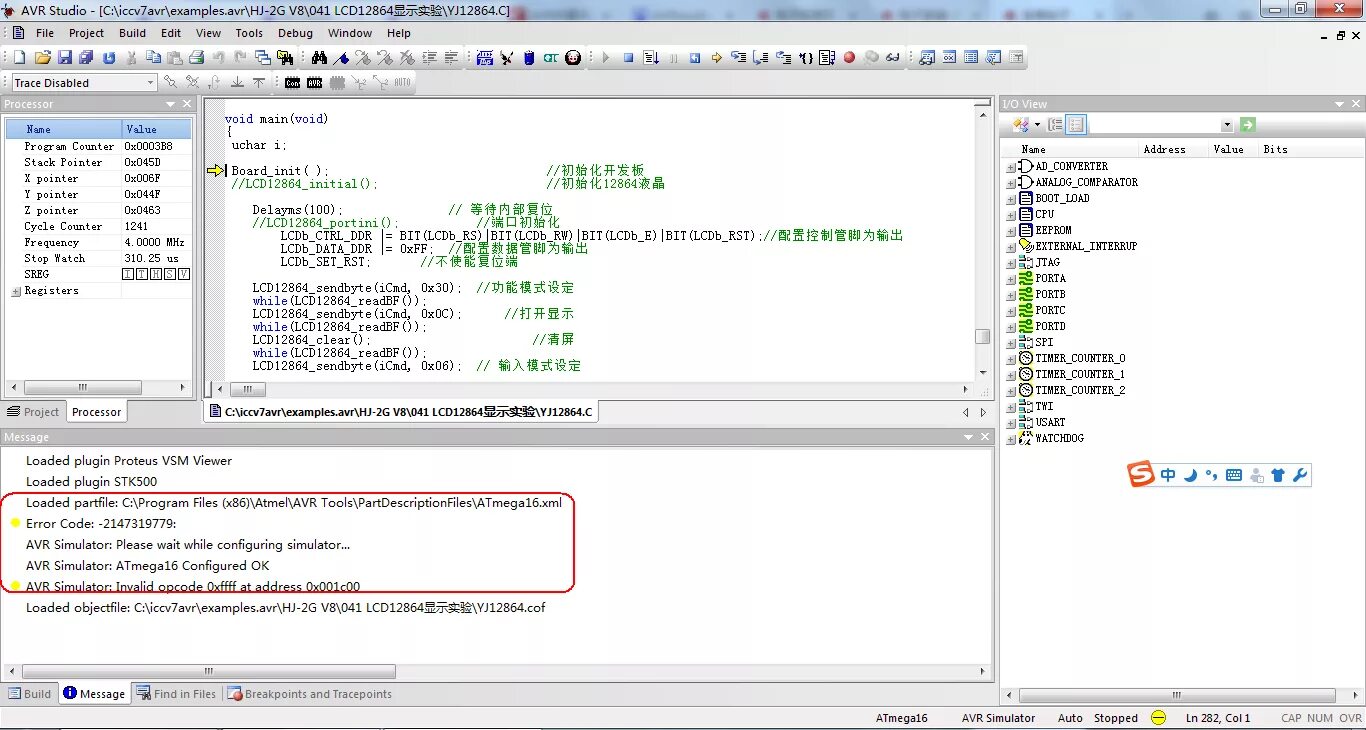Open Find with the binoculars icon
1366x730 pixels.
(319, 57)
